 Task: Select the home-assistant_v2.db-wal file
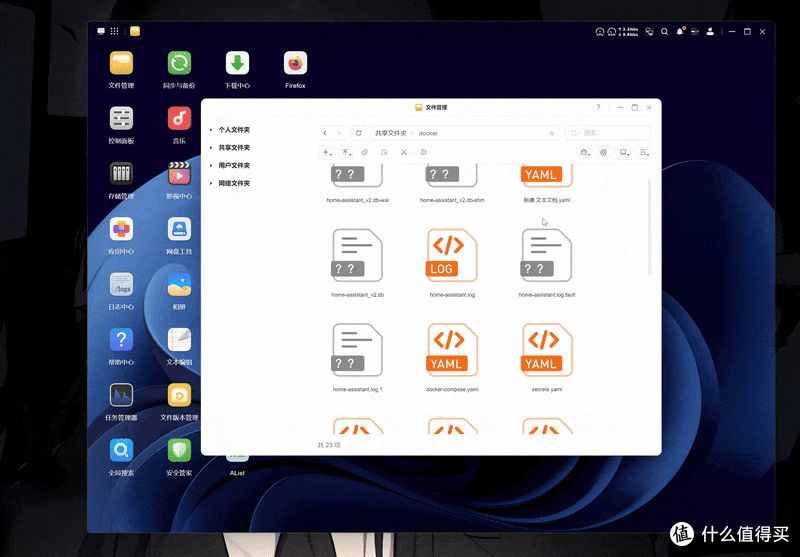click(x=357, y=183)
